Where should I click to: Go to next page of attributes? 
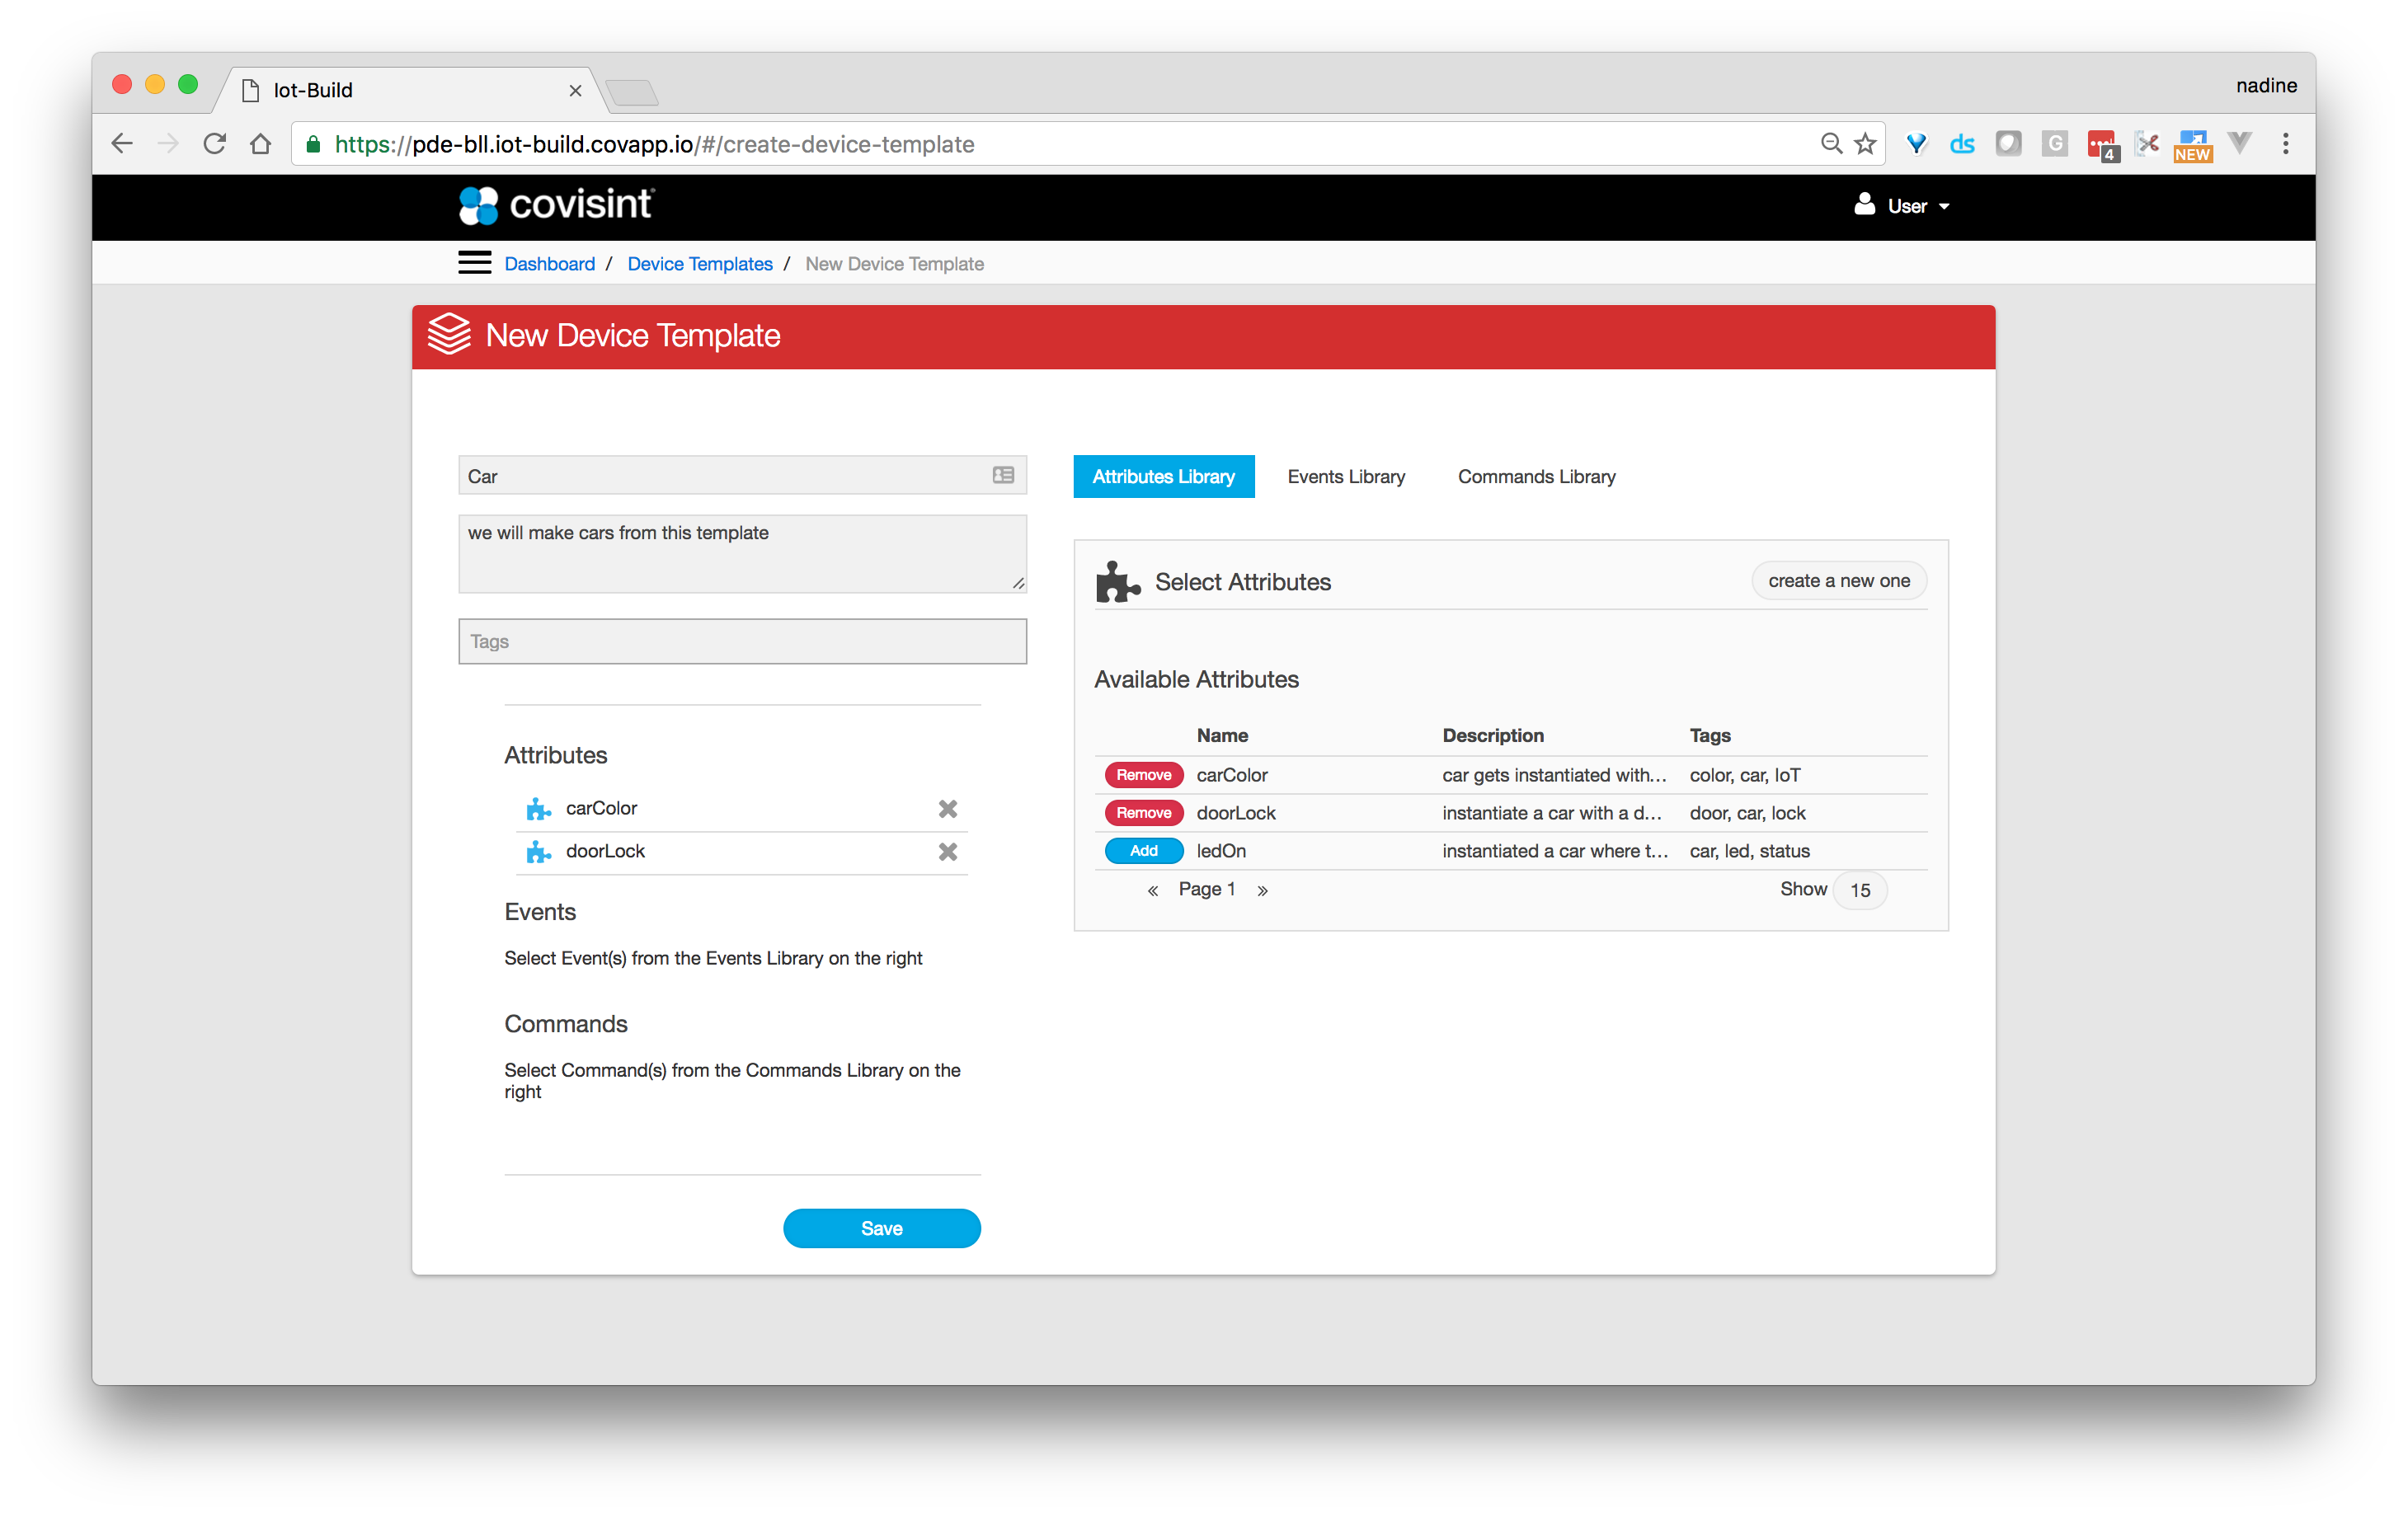(x=1262, y=890)
